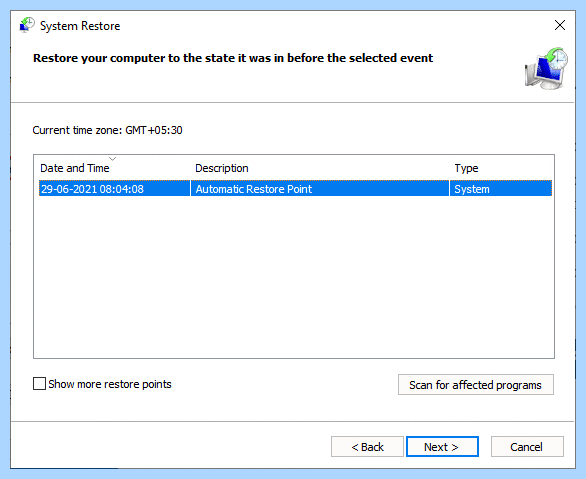Image resolution: width=586 pixels, height=479 pixels.
Task: Click the System Restore title bar icon
Action: click(x=27, y=25)
